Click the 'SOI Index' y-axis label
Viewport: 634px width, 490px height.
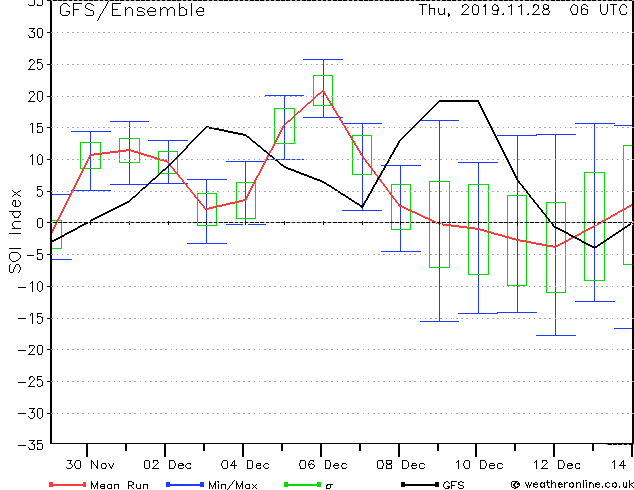coord(15,231)
